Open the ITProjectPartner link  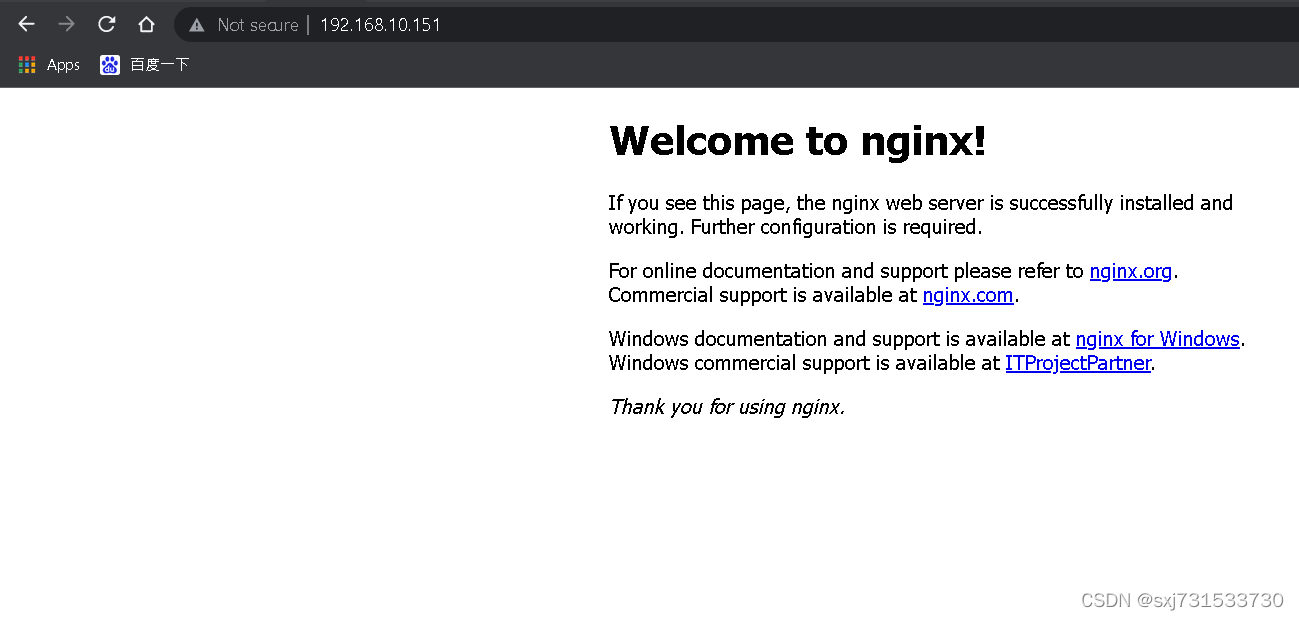[x=1078, y=363]
